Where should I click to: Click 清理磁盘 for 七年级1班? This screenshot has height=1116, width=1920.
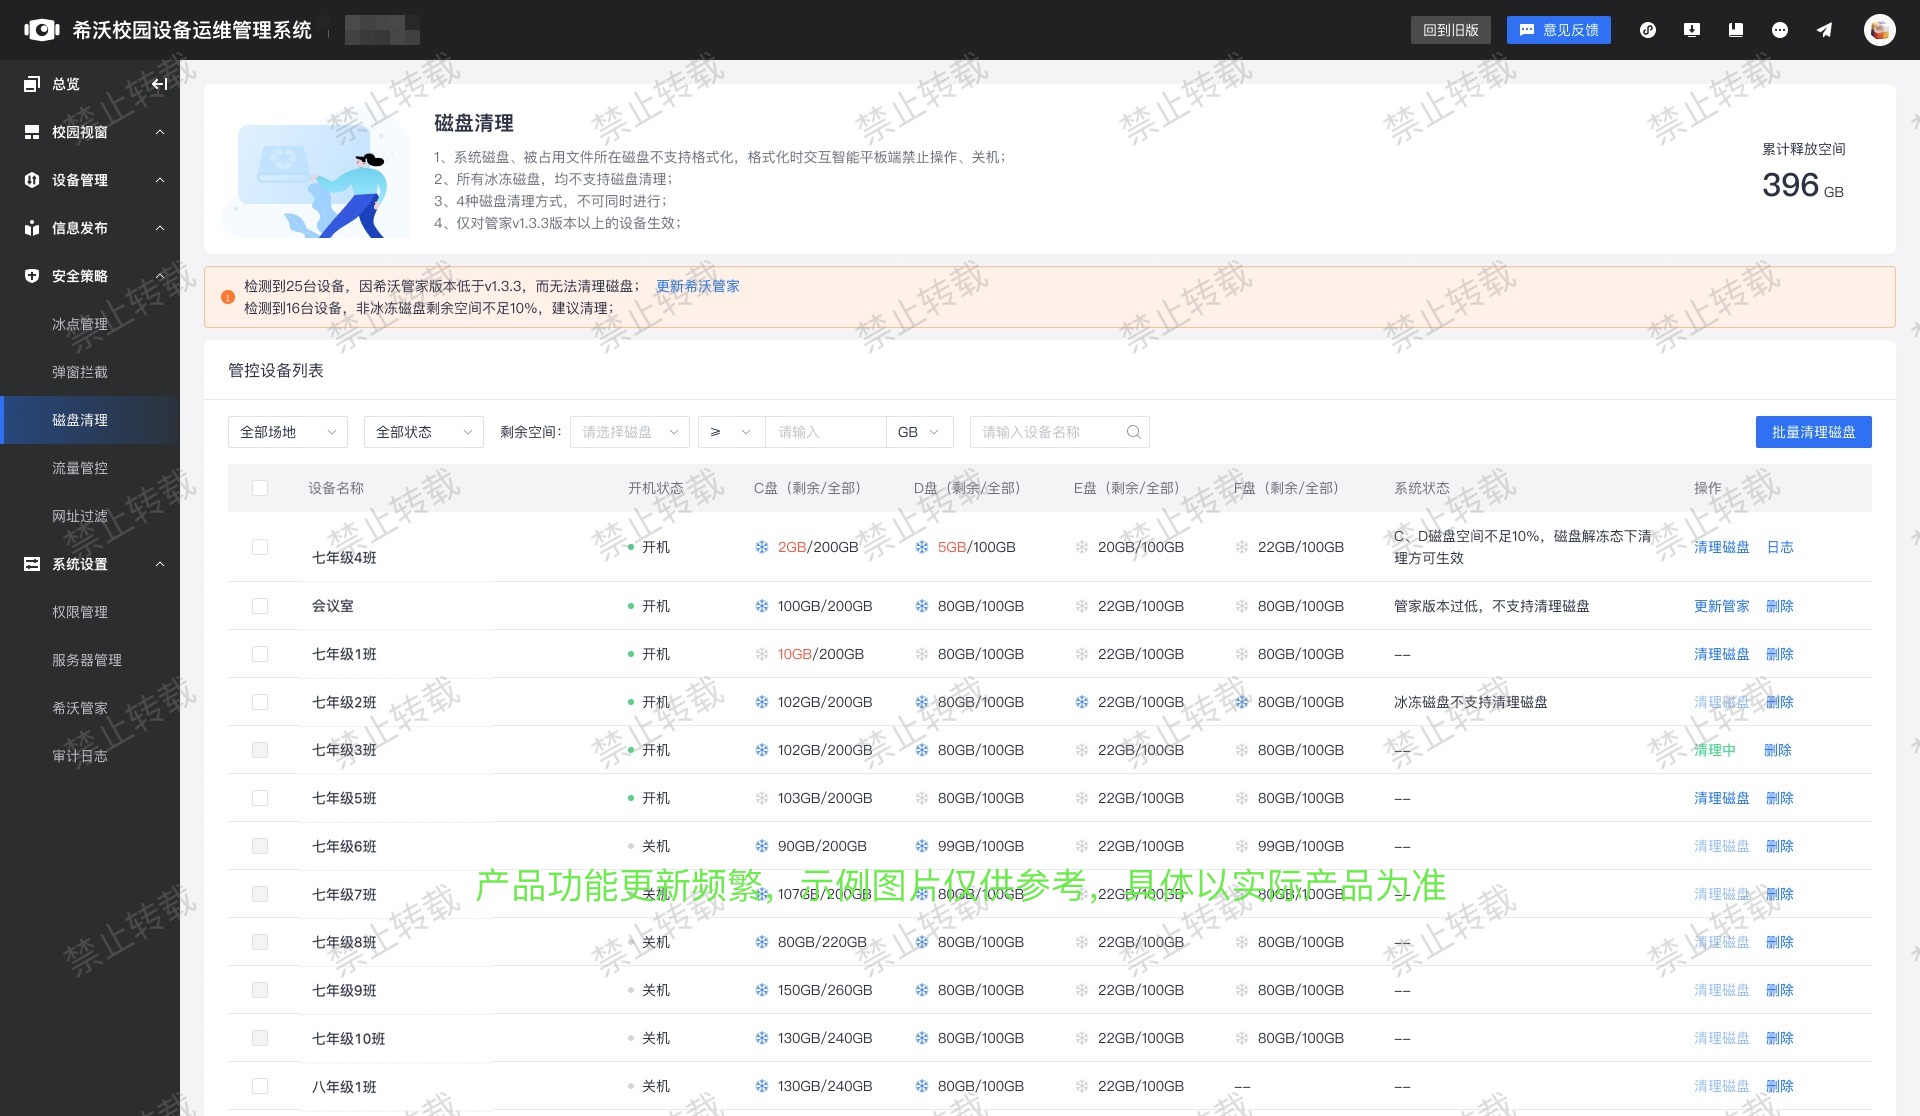pyautogui.click(x=1722, y=654)
